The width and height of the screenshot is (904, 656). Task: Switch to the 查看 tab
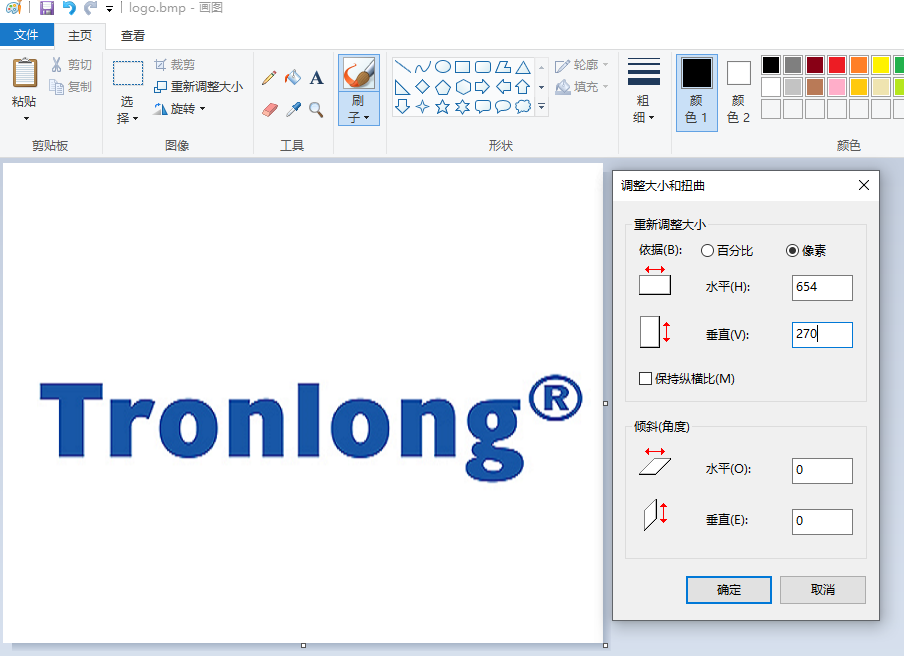click(133, 36)
